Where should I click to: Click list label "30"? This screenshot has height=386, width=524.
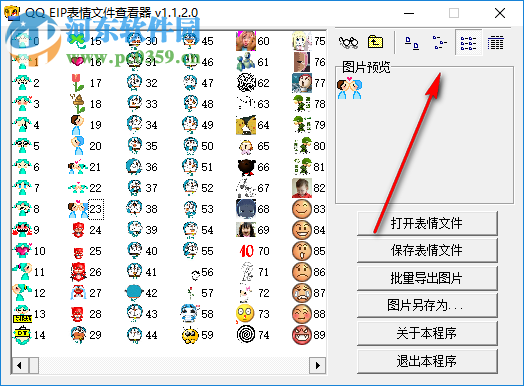click(x=151, y=41)
